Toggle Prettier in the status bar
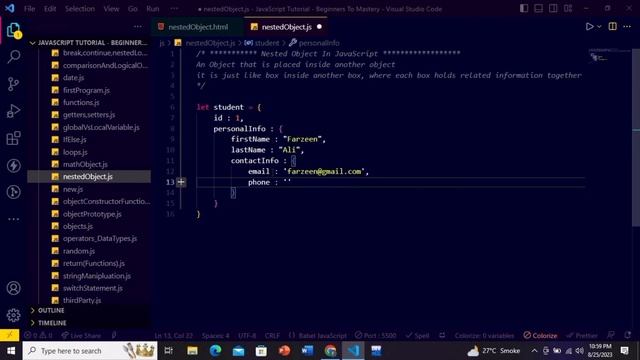This screenshot has height=360, width=640. (x=582, y=336)
